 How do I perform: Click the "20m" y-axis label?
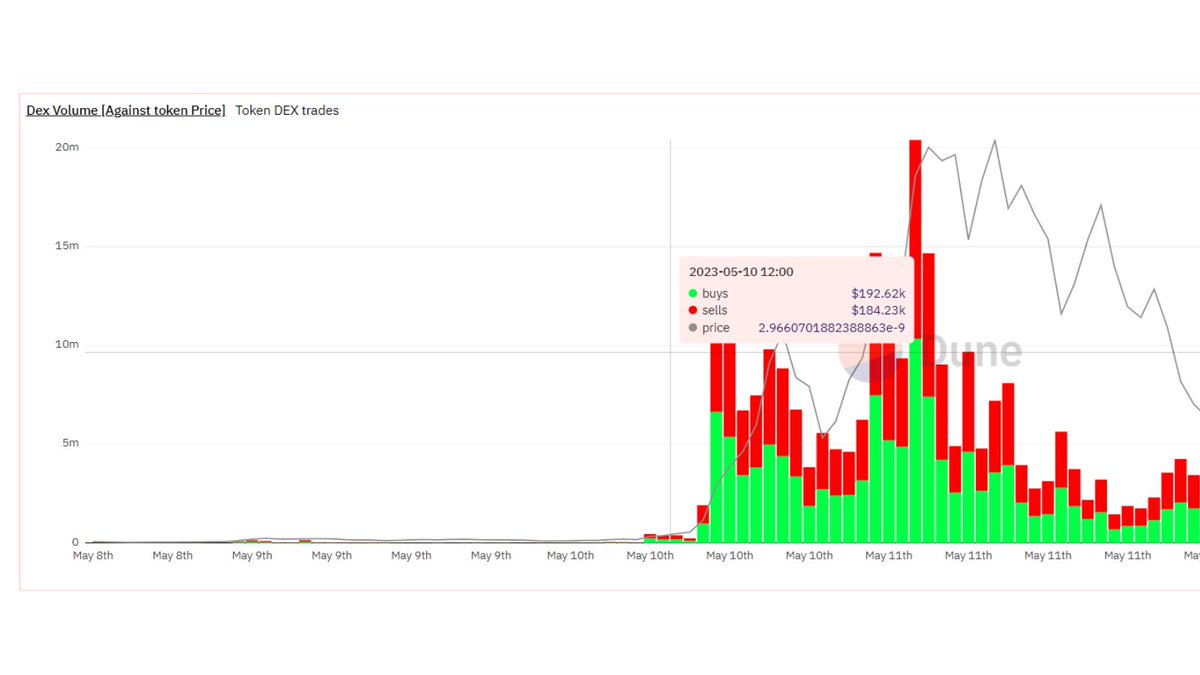pos(68,147)
